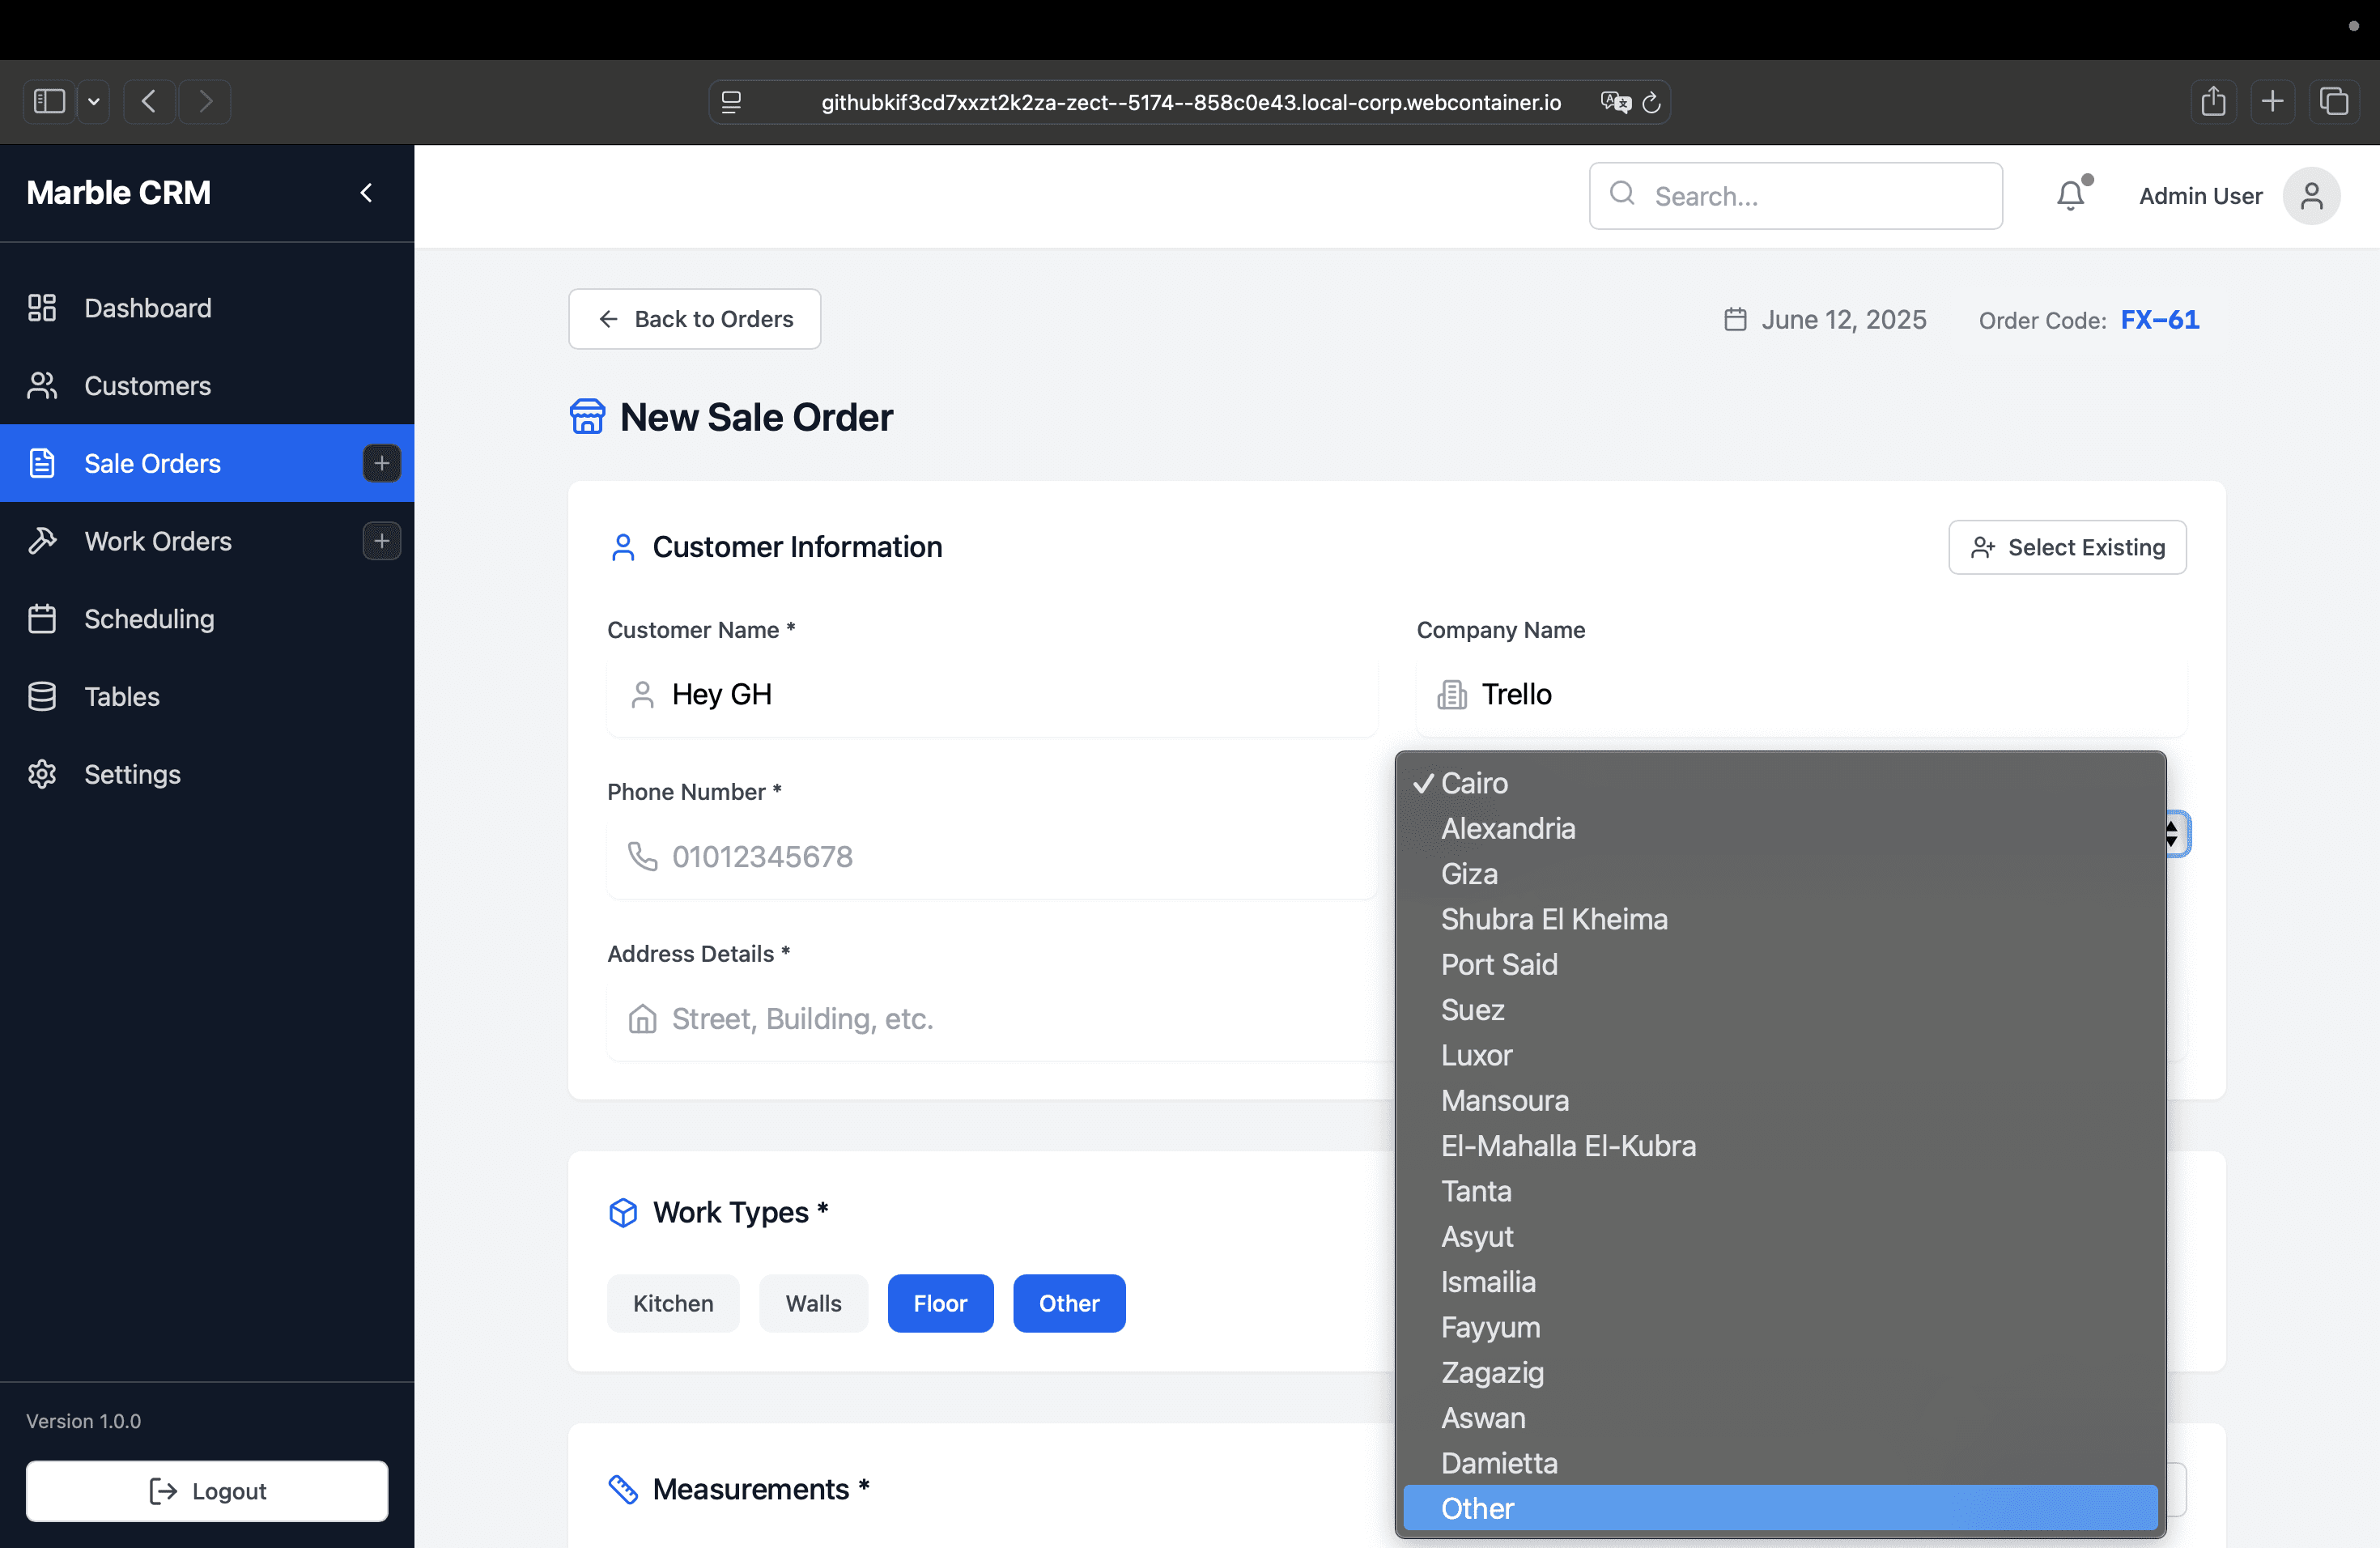Click June 12, 2025 date text
This screenshot has height=1548, width=2380.
click(x=1843, y=320)
